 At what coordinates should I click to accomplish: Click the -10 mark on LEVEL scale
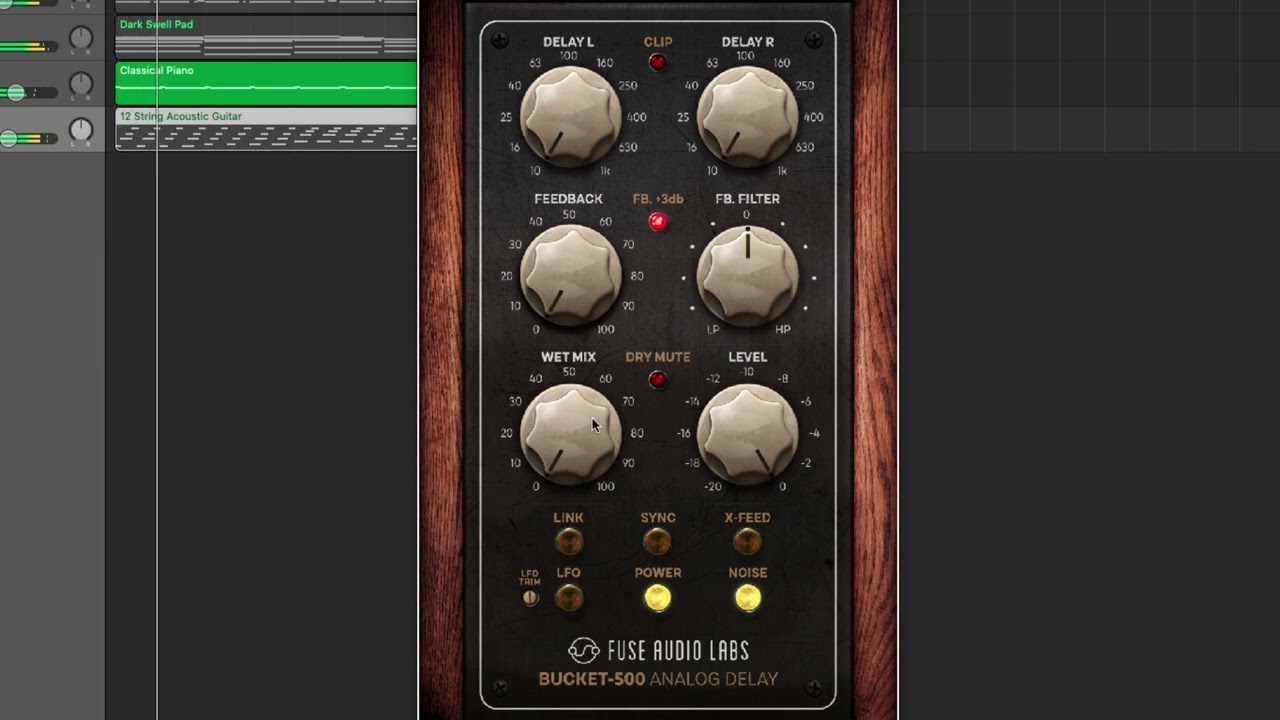pos(747,372)
